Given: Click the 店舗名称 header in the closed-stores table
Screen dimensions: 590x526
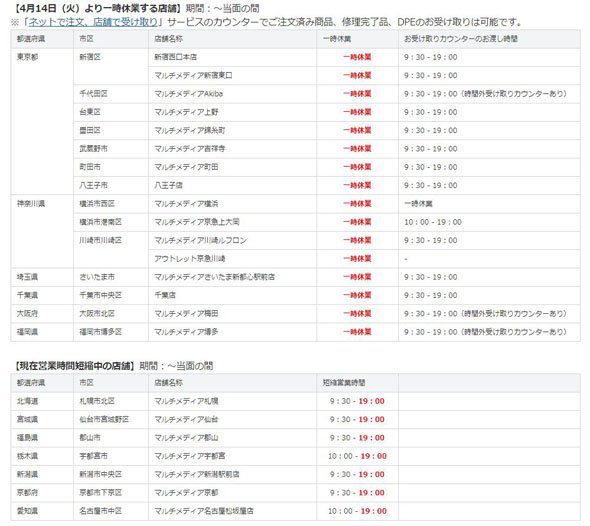Looking at the screenshot, I should click(x=169, y=39).
